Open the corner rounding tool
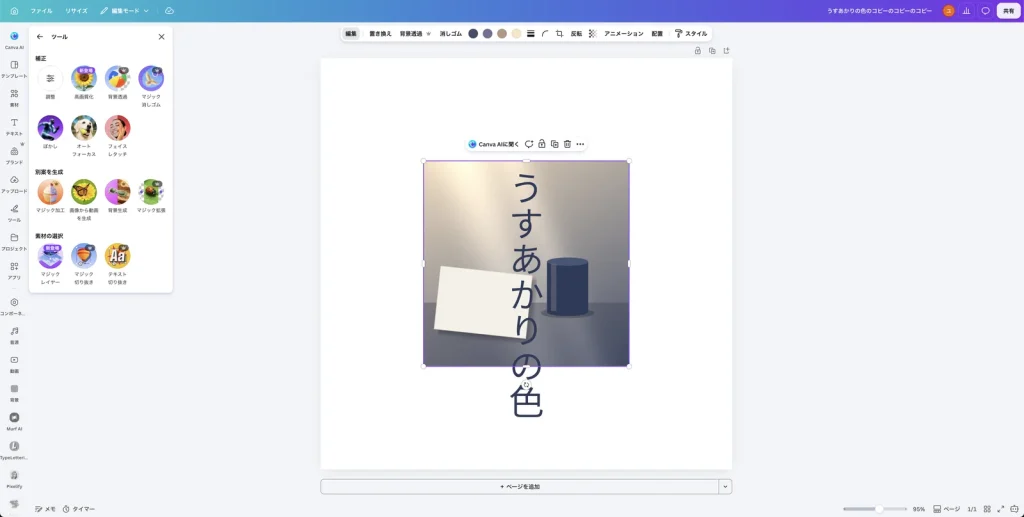1024x517 pixels. click(545, 33)
